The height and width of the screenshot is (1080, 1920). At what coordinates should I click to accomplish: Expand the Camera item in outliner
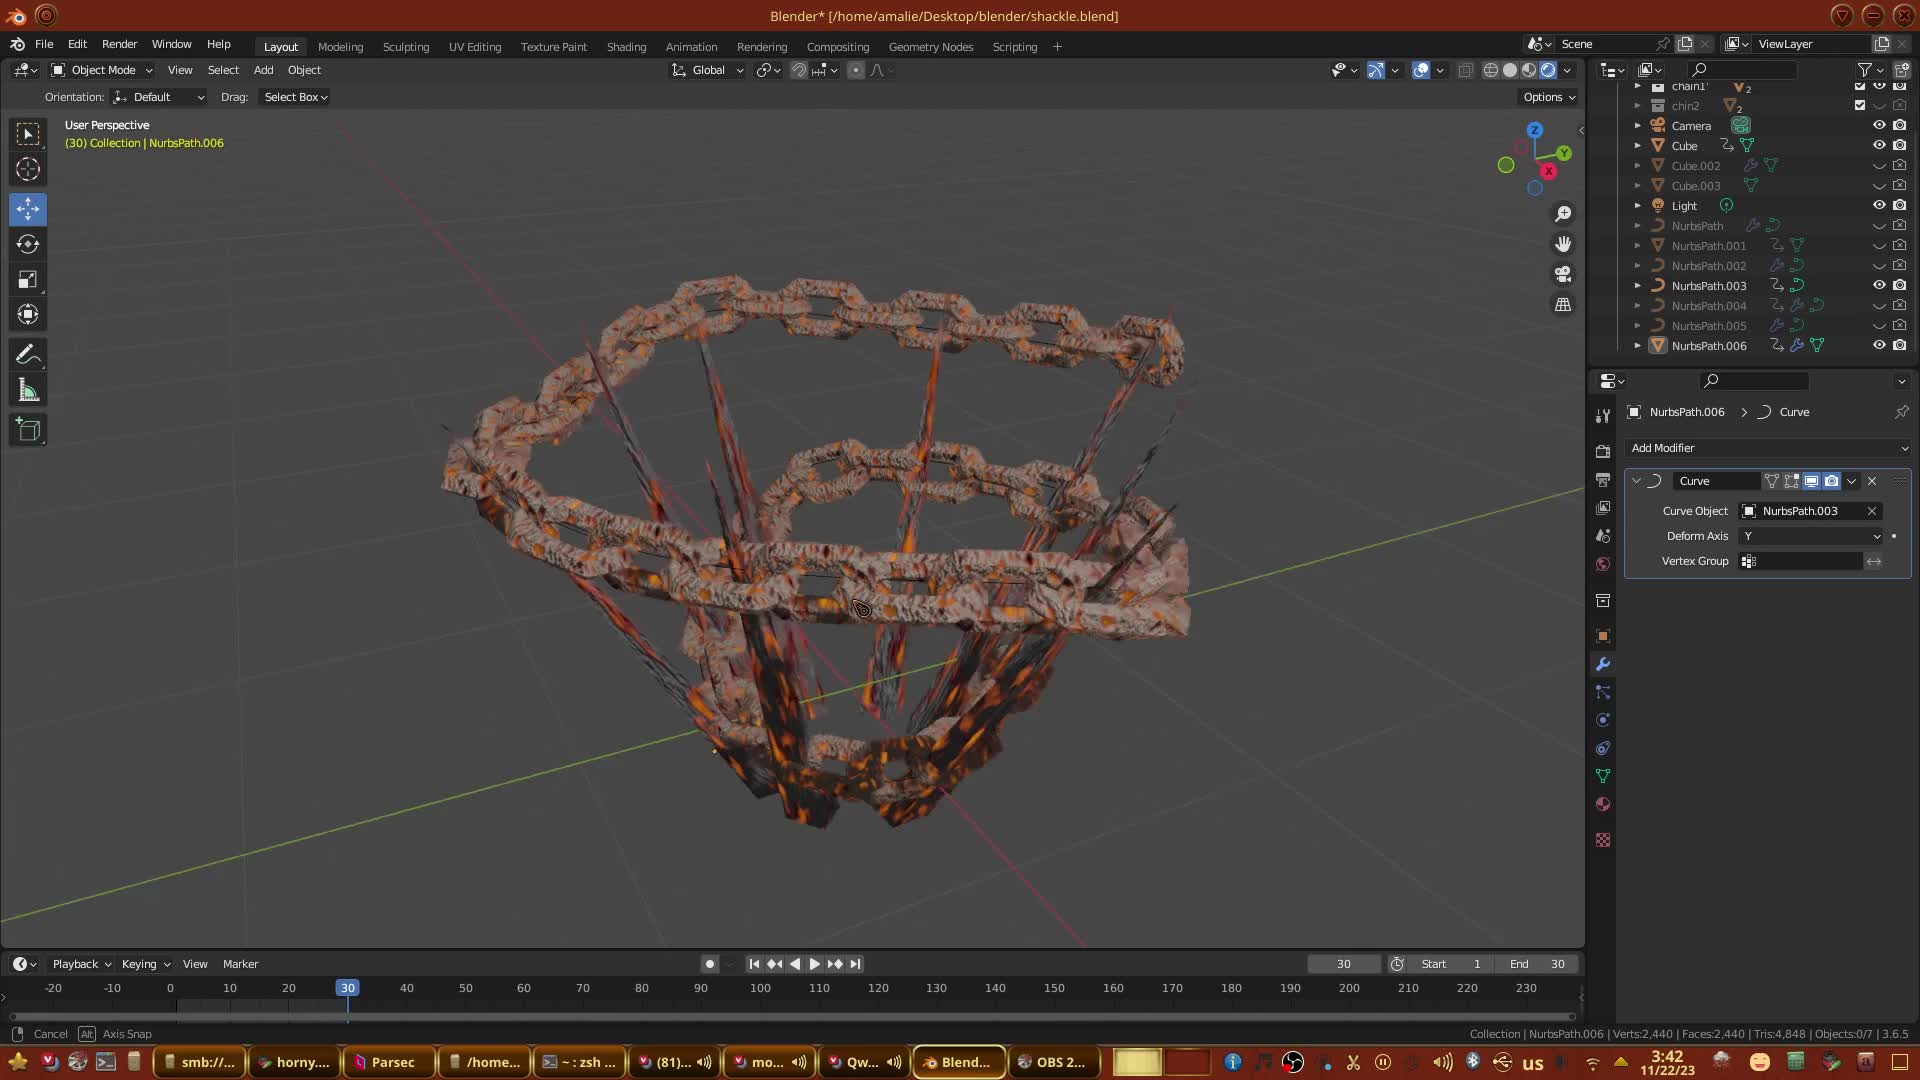[x=1637, y=126]
